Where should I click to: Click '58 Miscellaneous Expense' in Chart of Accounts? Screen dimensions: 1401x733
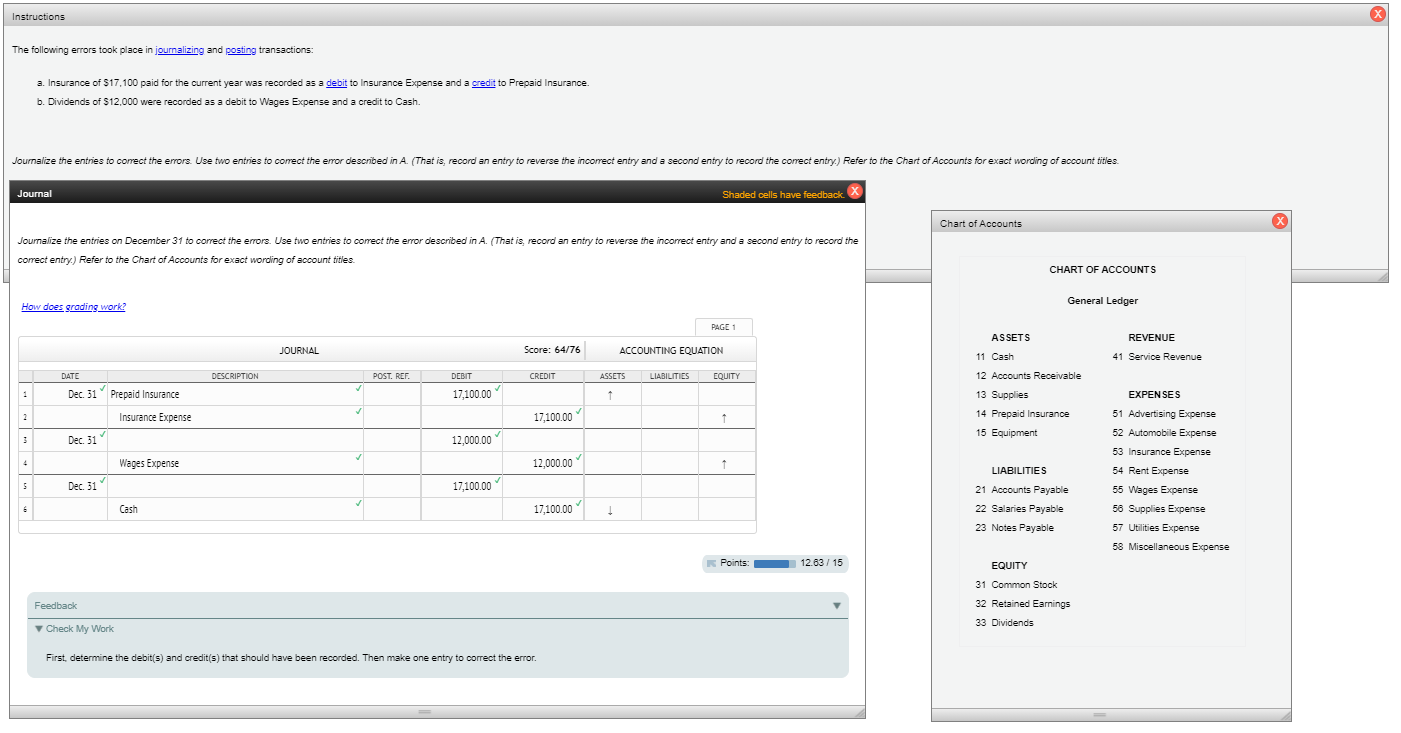point(1171,547)
